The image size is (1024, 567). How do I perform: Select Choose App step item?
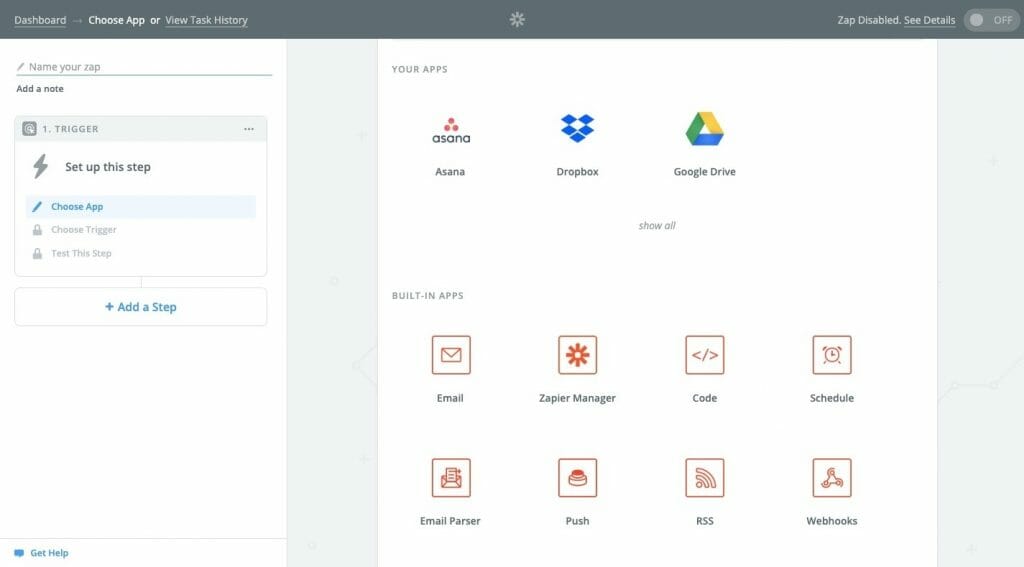point(140,206)
